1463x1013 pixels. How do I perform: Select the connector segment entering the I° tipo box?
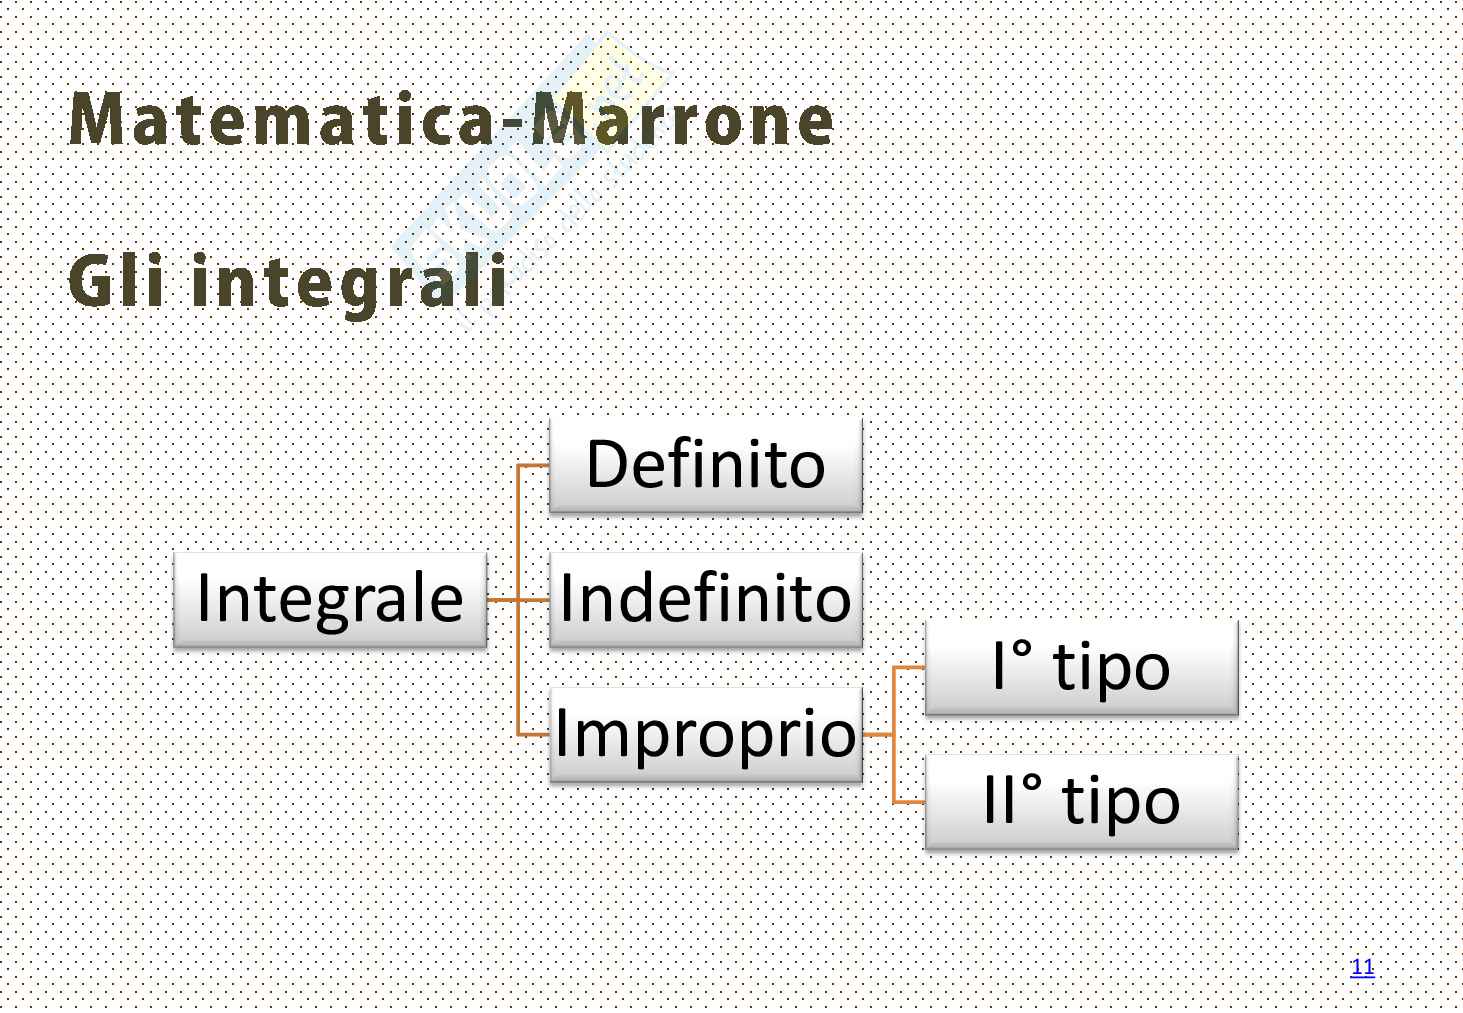point(909,667)
